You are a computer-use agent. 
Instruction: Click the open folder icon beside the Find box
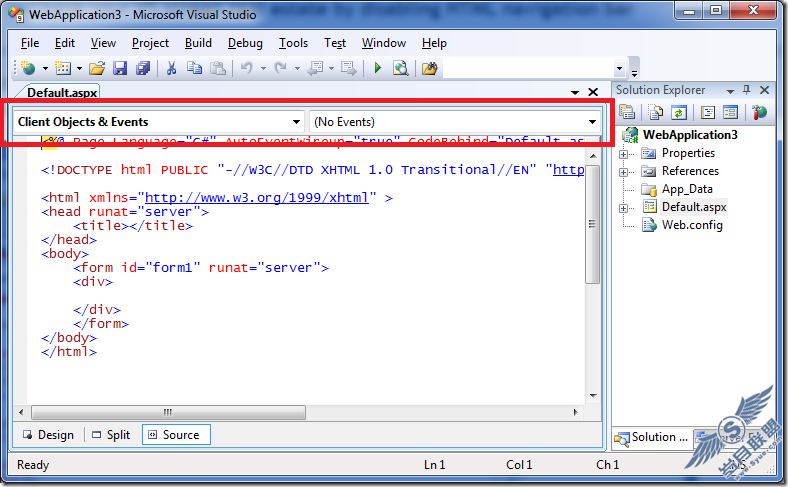[430, 68]
